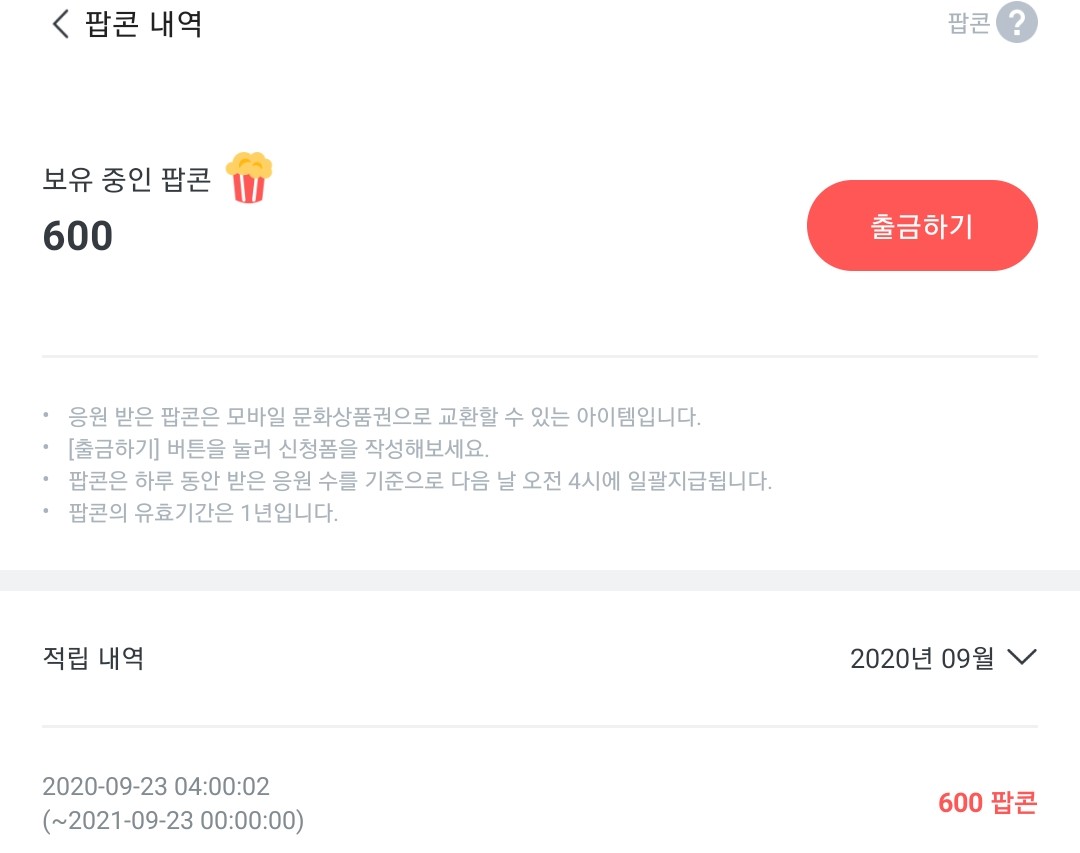This screenshot has width=1080, height=853.
Task: Tap the gray 팝콘 label beside help icon
Action: pyautogui.click(x=968, y=24)
